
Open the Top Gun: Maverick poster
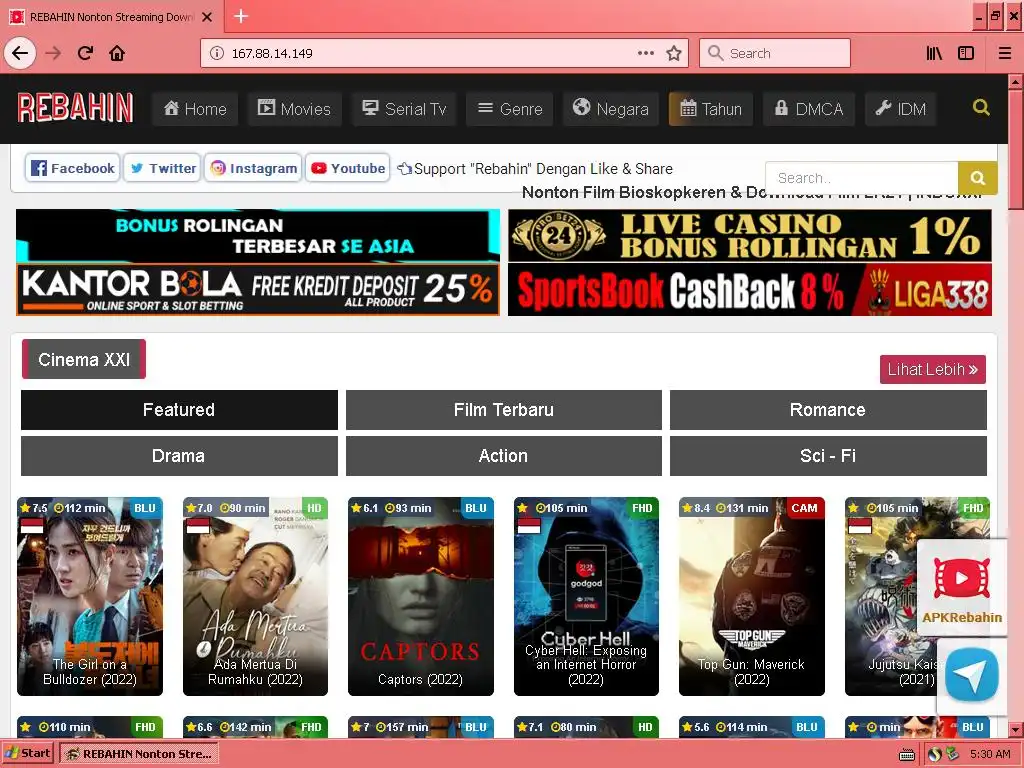752,596
